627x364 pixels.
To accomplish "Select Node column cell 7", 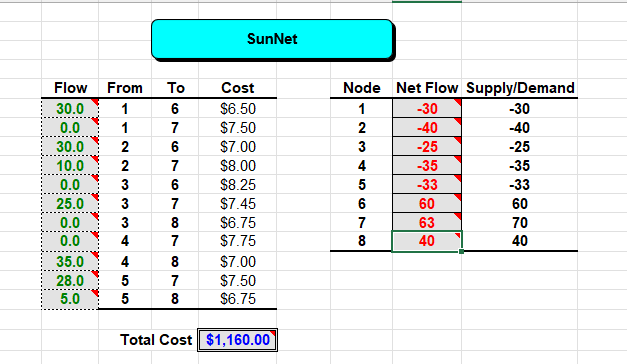I will click(361, 222).
